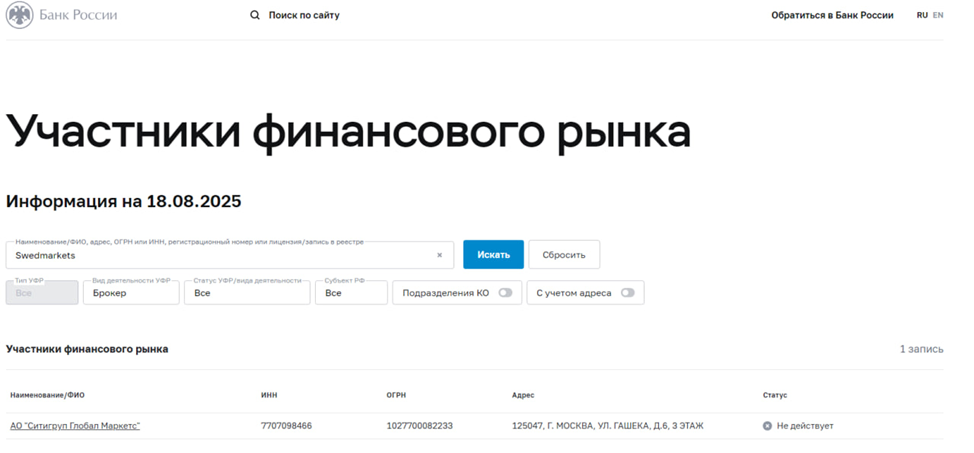Click the 'Поиск по сайту' search text
Screen dimensions: 974x453
(x=304, y=15)
